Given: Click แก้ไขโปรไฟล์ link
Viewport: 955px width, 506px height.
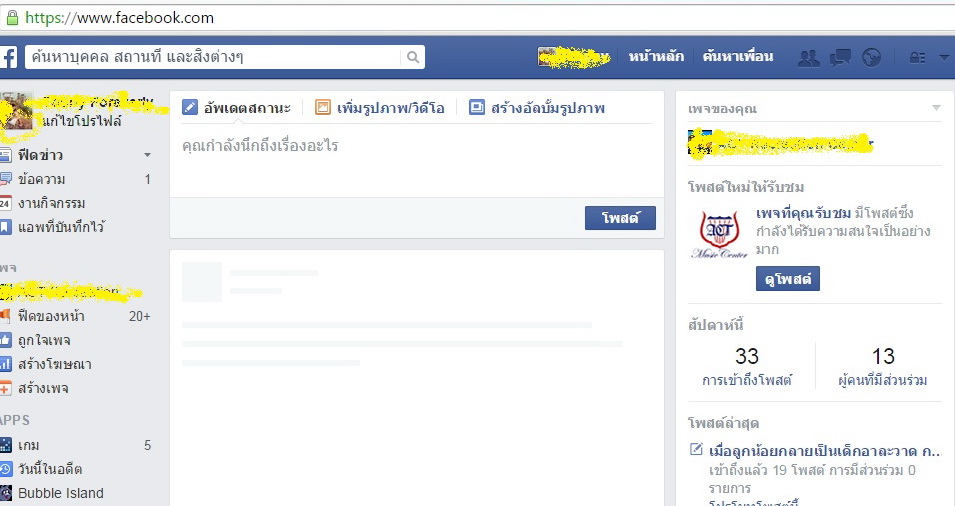Looking at the screenshot, I should tap(82, 121).
